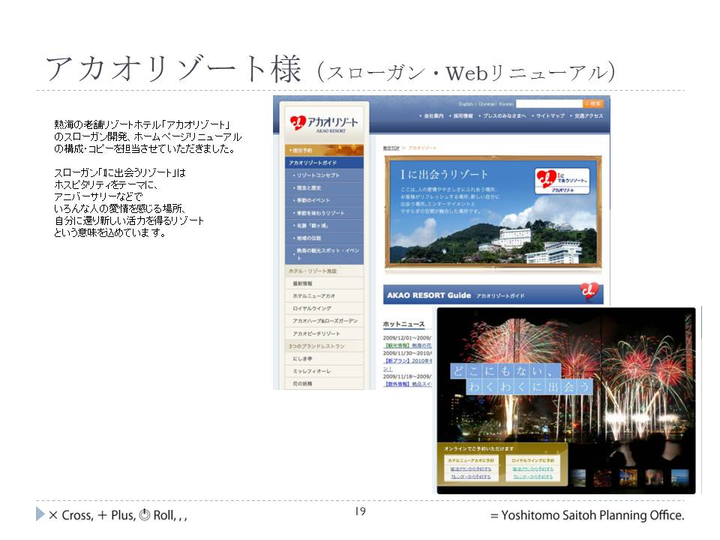720x540 pixels.
Task: Switch site language to Korean
Action: [506, 104]
